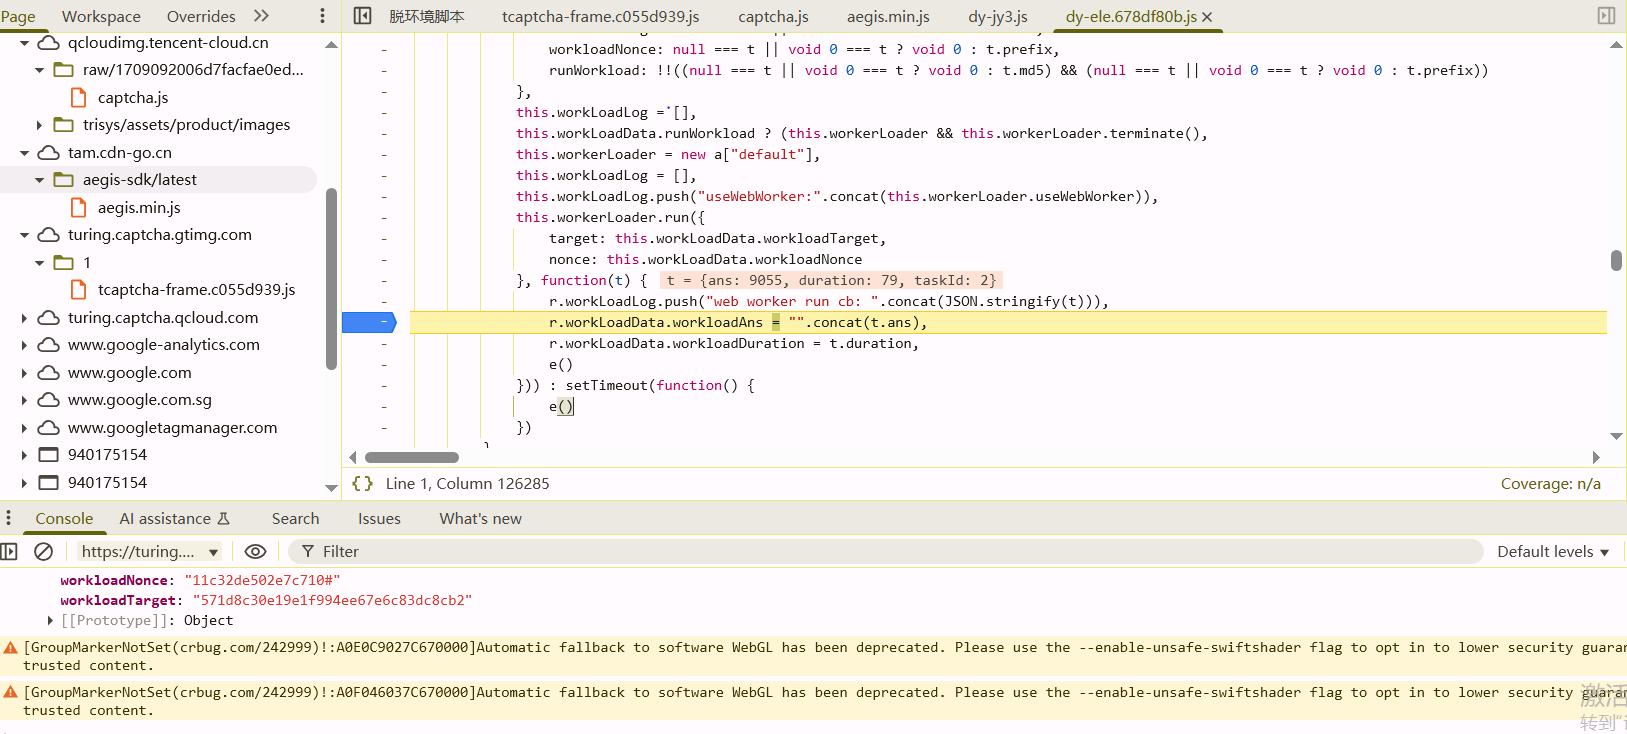Open the aegis.min.js file in the tree

pyautogui.click(x=139, y=208)
